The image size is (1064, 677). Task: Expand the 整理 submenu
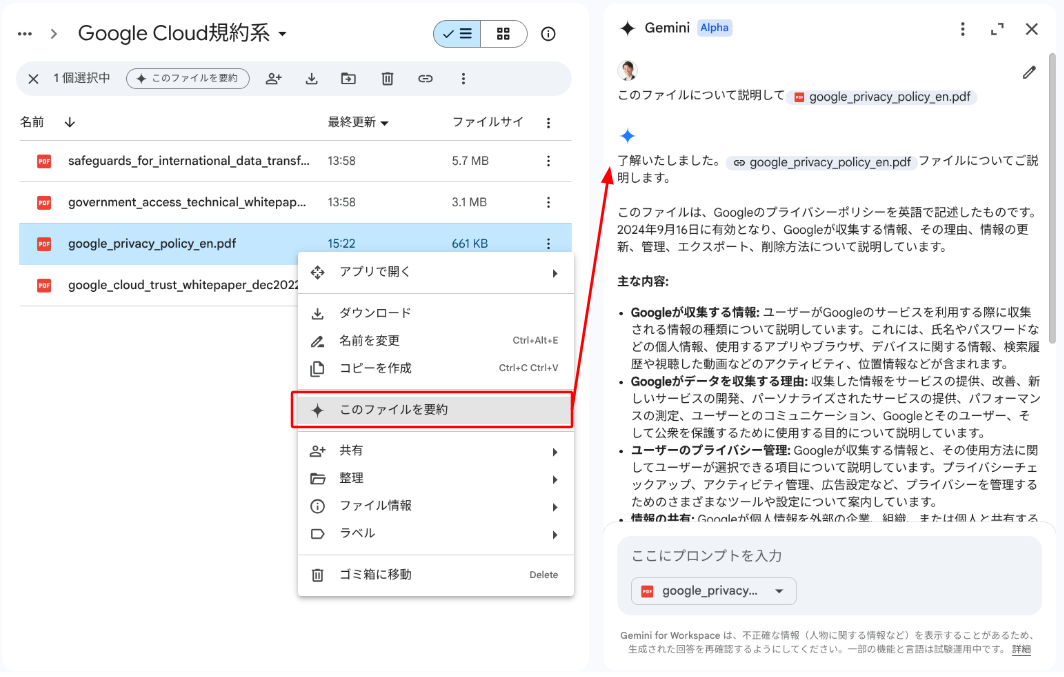436,478
